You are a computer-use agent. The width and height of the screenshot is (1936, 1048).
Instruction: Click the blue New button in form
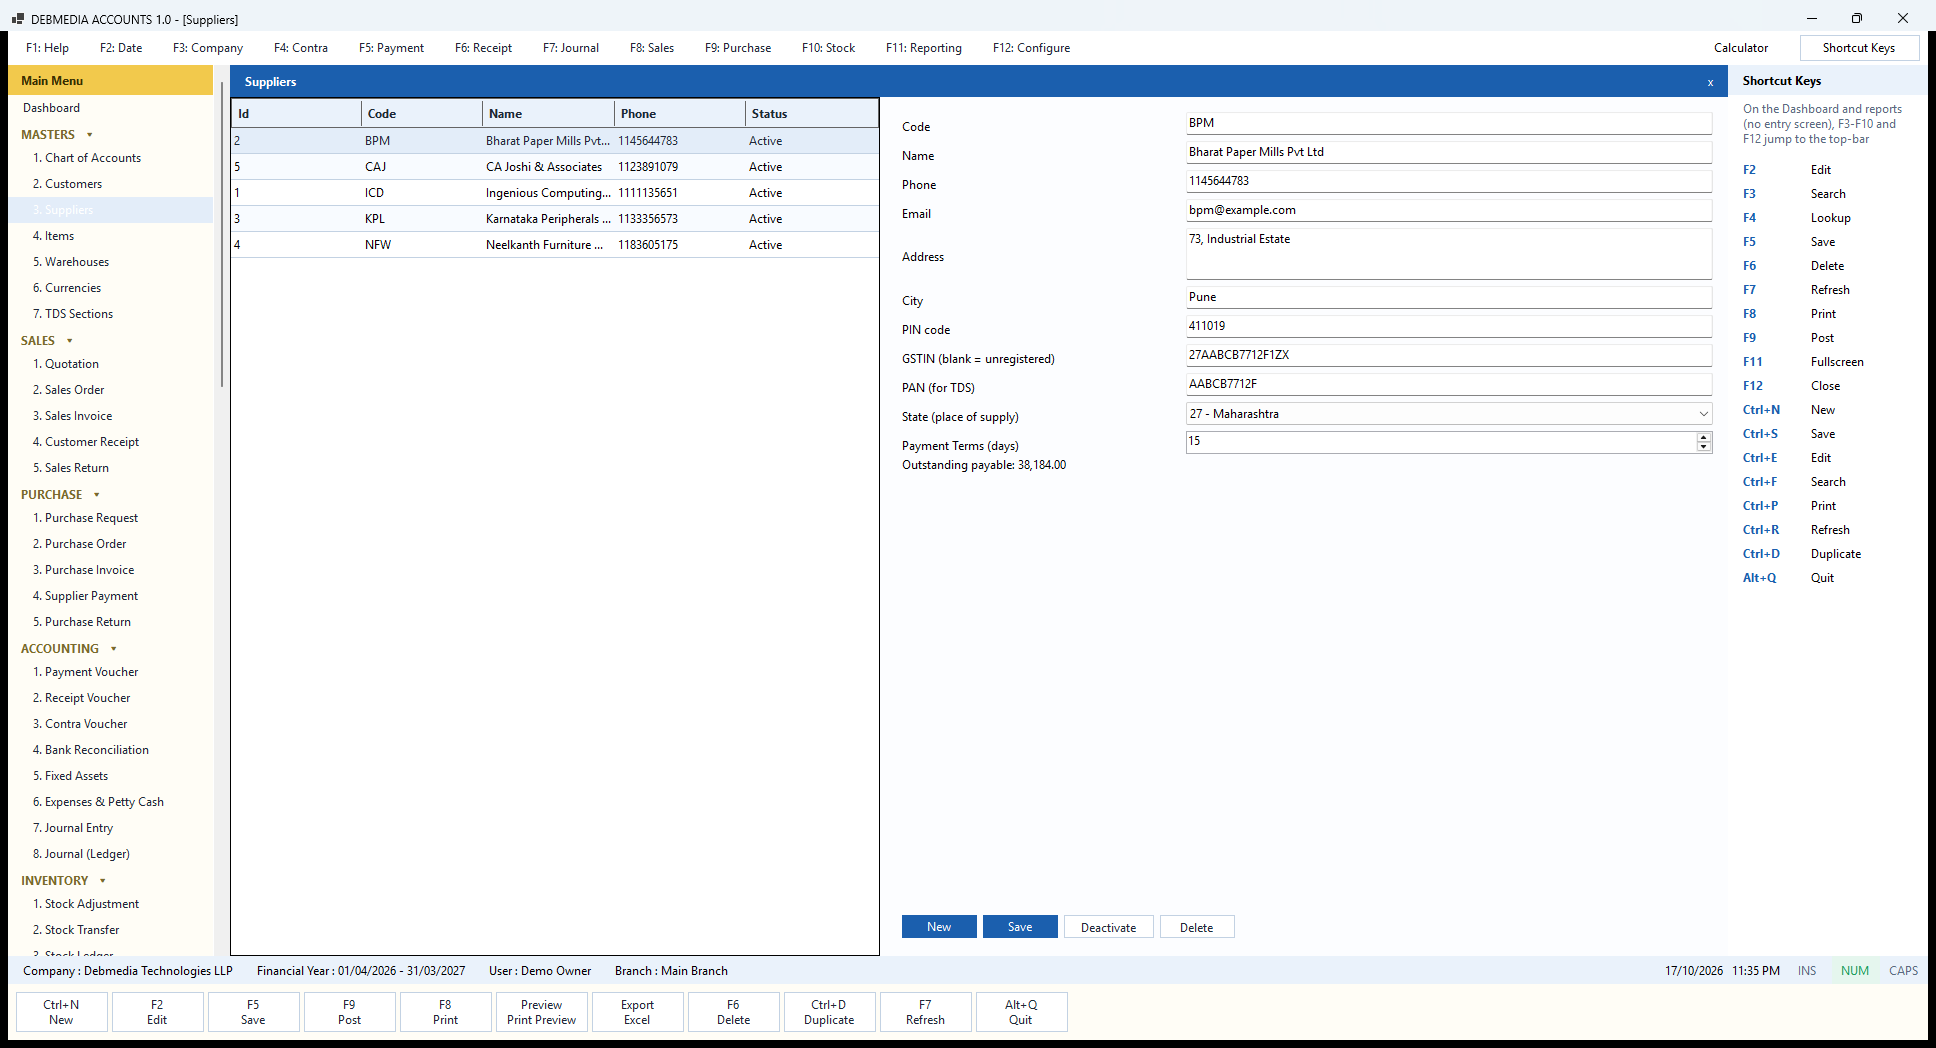(939, 927)
